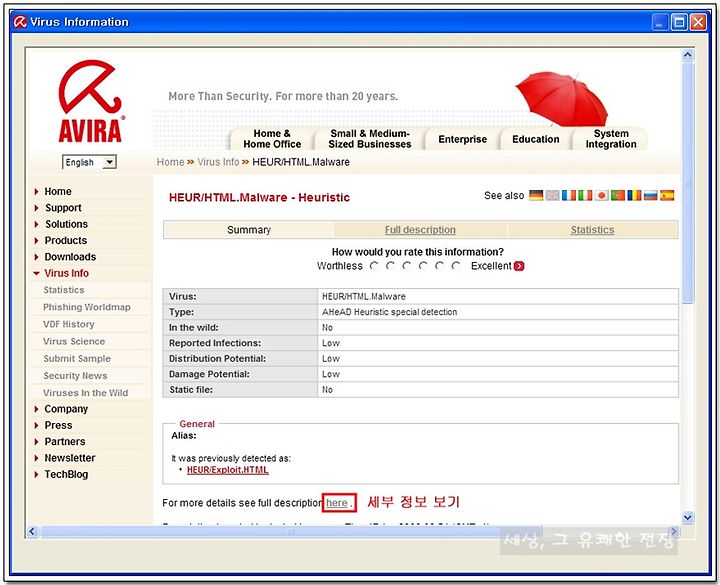The image size is (720, 585).
Task: Open the Education tab
Action: pyautogui.click(x=536, y=139)
